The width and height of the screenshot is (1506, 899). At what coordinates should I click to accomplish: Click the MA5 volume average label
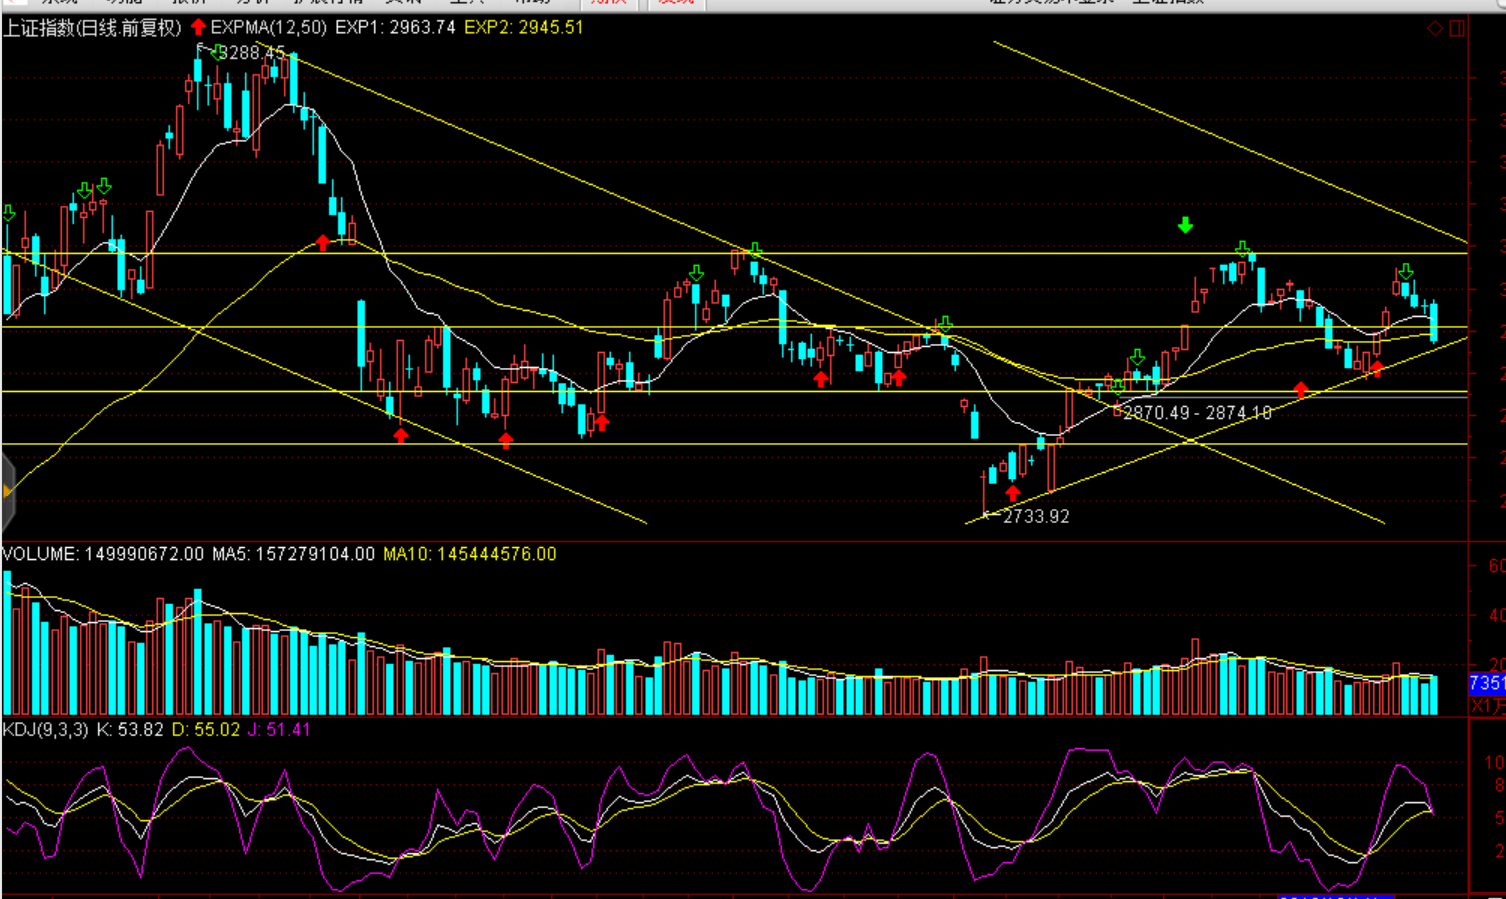pos(293,554)
